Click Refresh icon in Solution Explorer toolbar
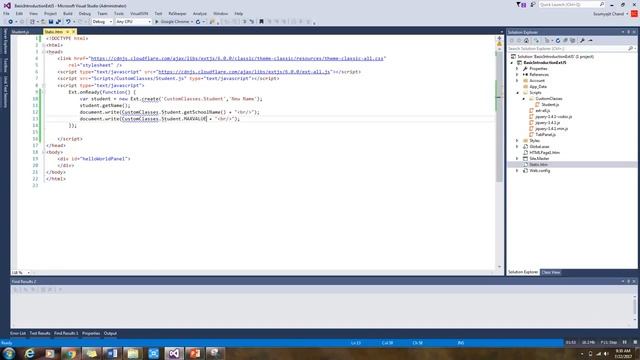The width and height of the screenshot is (640, 360). (x=558, y=40)
